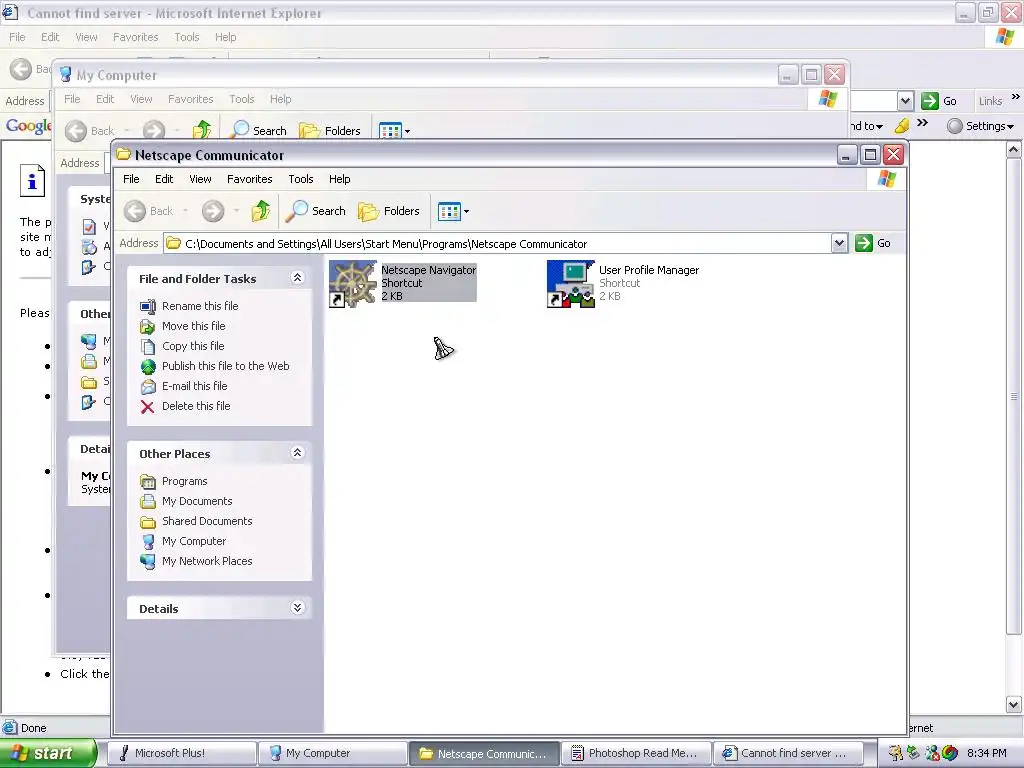The width and height of the screenshot is (1024, 768).
Task: Click Search in My Computer window toolbar
Action: coord(259,131)
